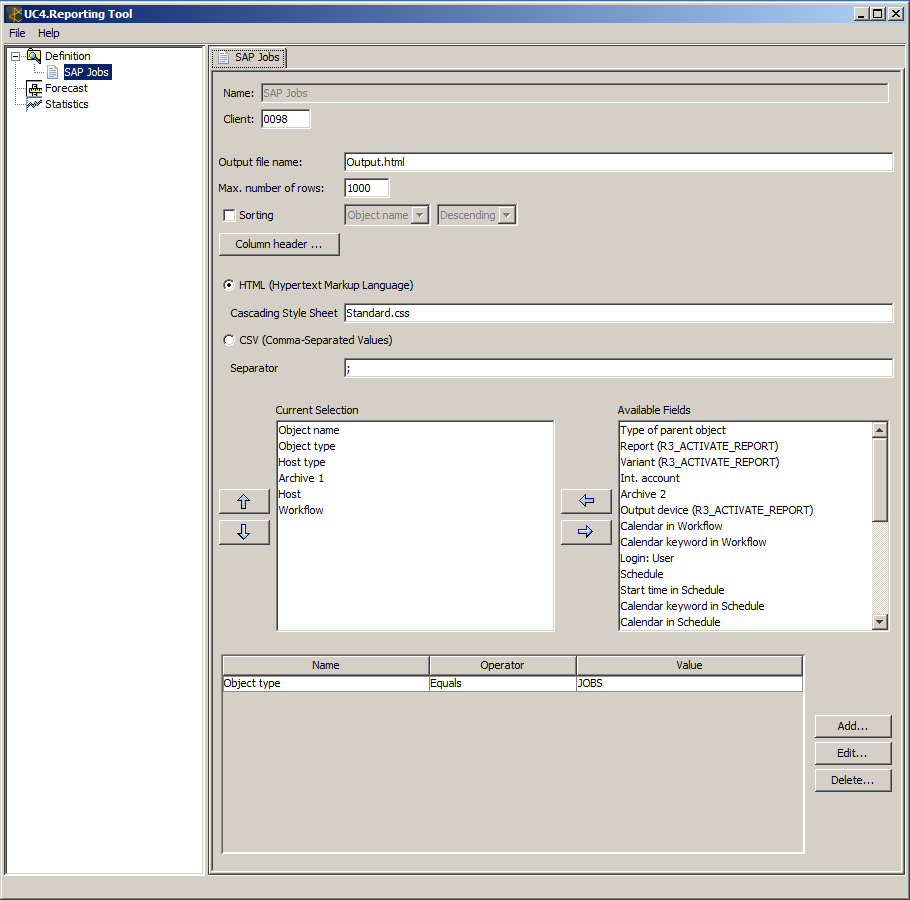910x900 pixels.
Task: Select the HTML output format radio button
Action: click(229, 285)
